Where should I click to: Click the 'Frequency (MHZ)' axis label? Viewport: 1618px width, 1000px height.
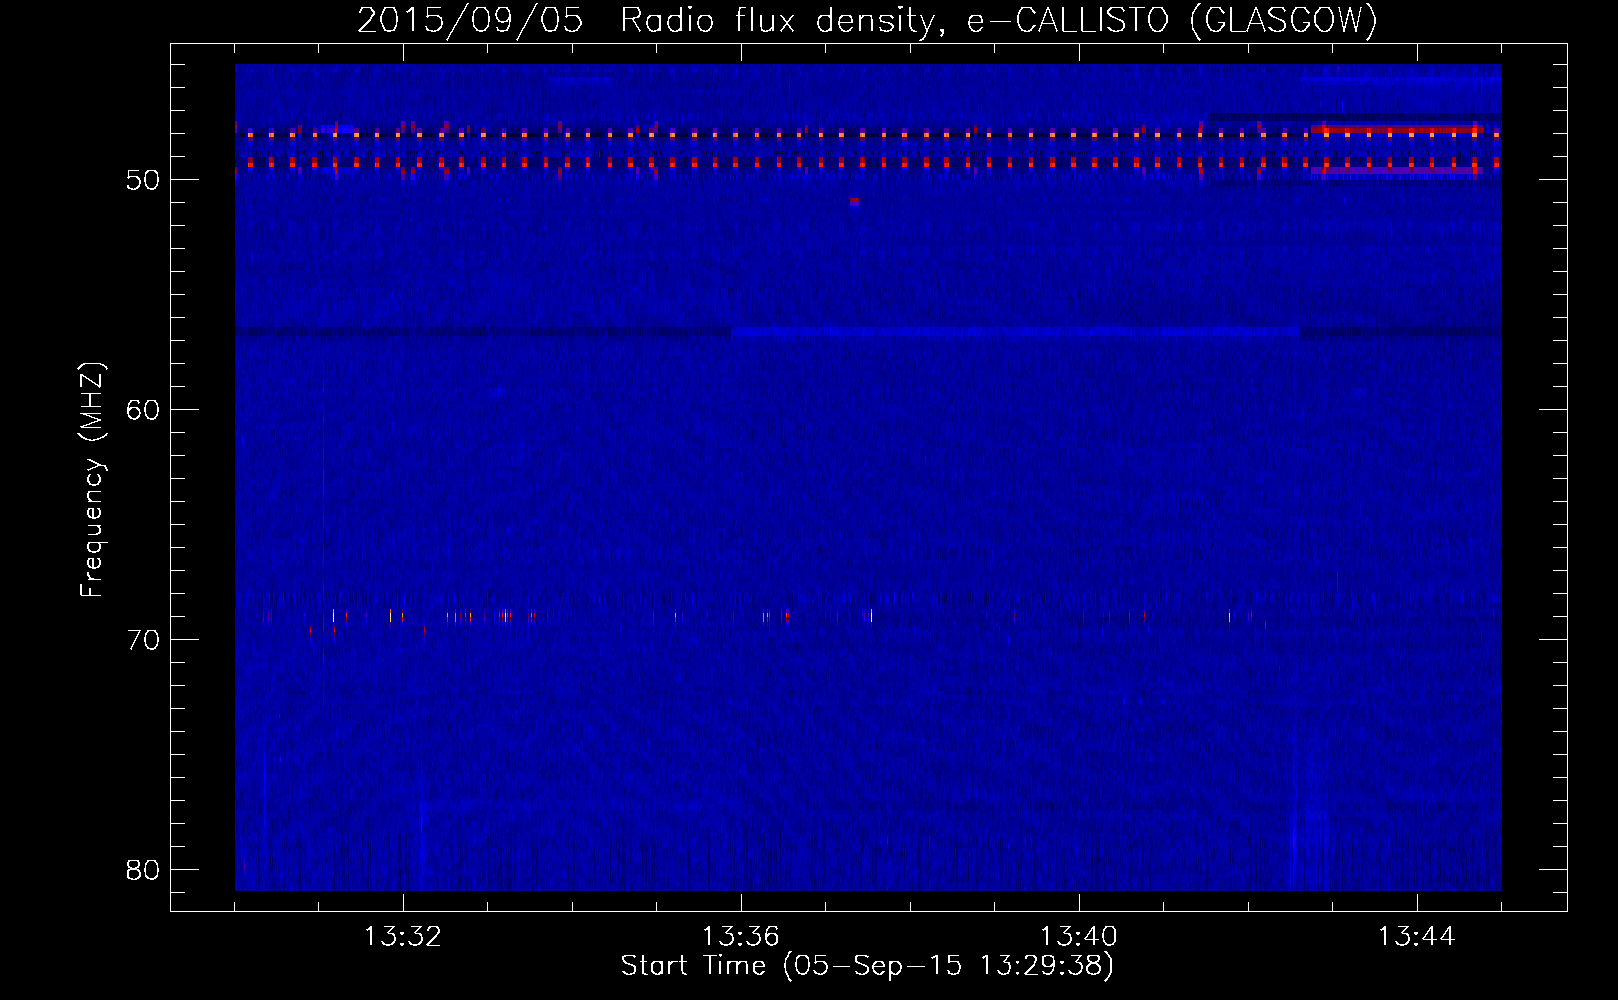pyautogui.click(x=91, y=480)
